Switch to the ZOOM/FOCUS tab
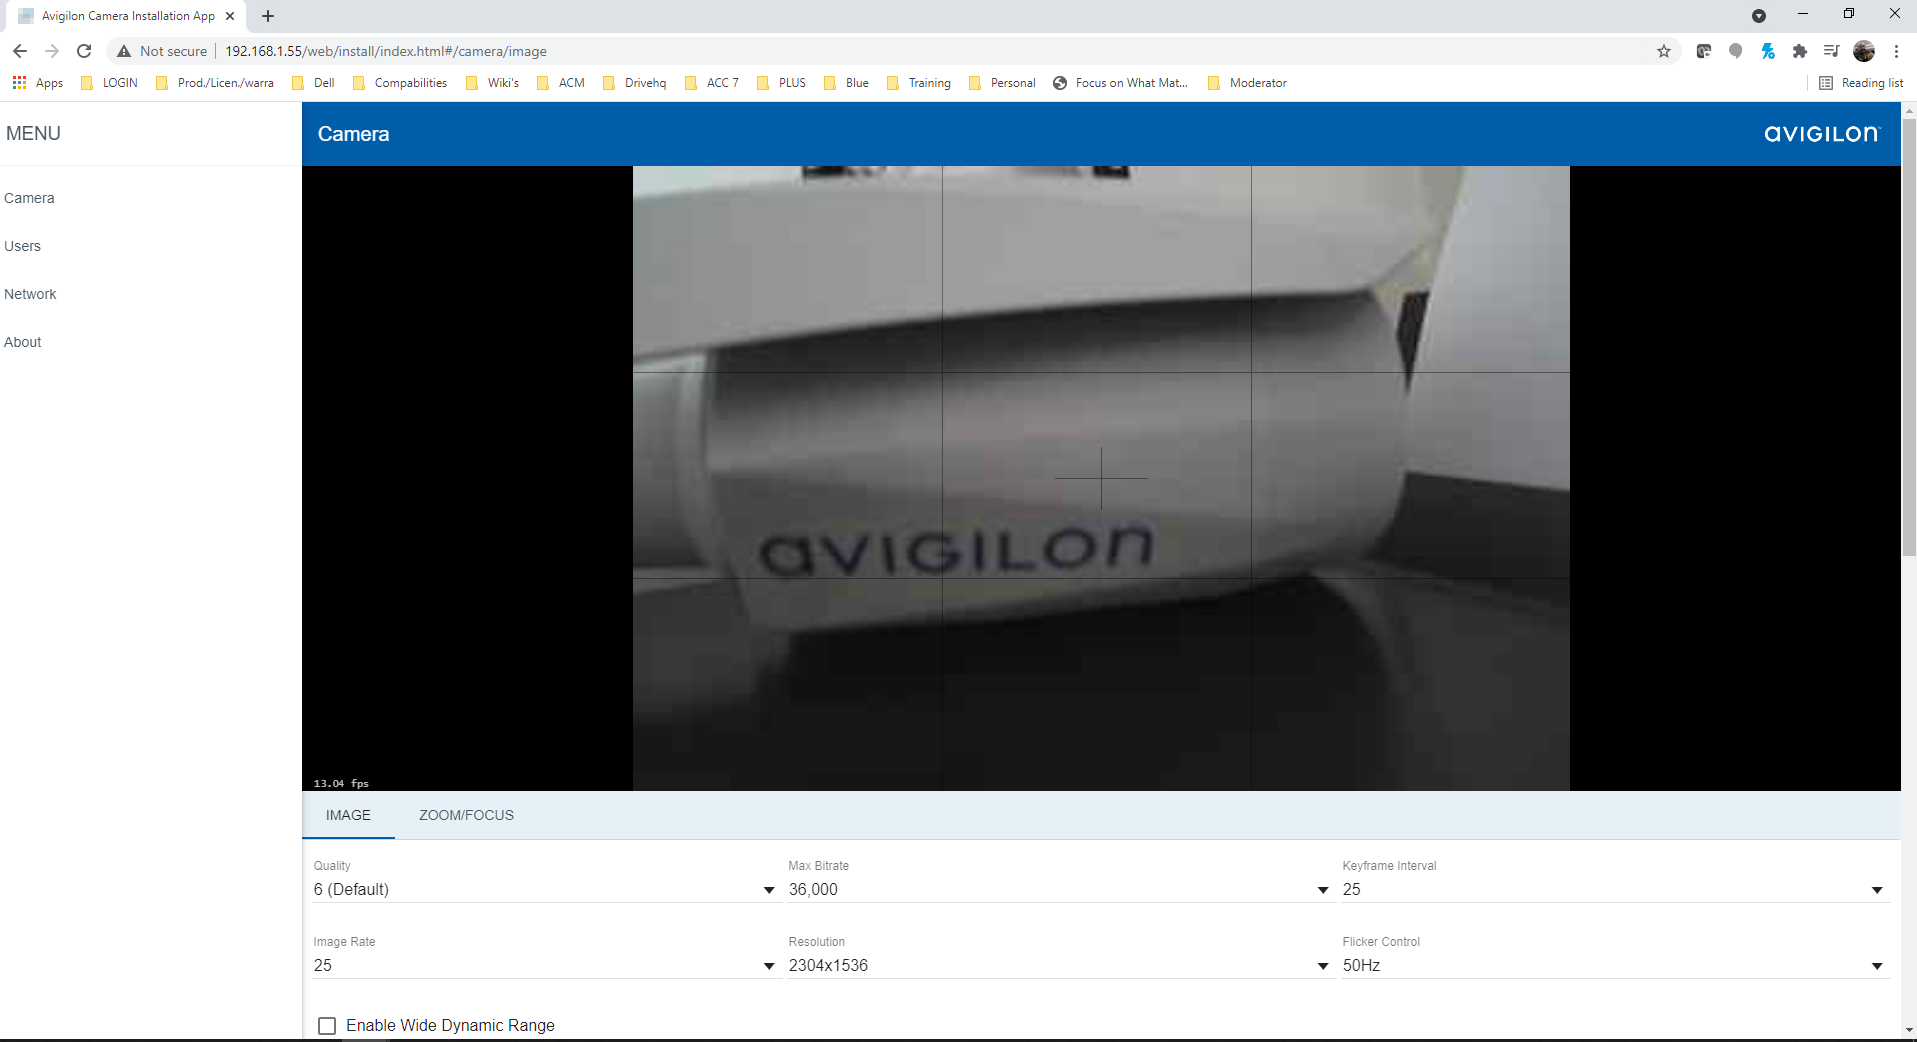The width and height of the screenshot is (1917, 1042). [465, 815]
